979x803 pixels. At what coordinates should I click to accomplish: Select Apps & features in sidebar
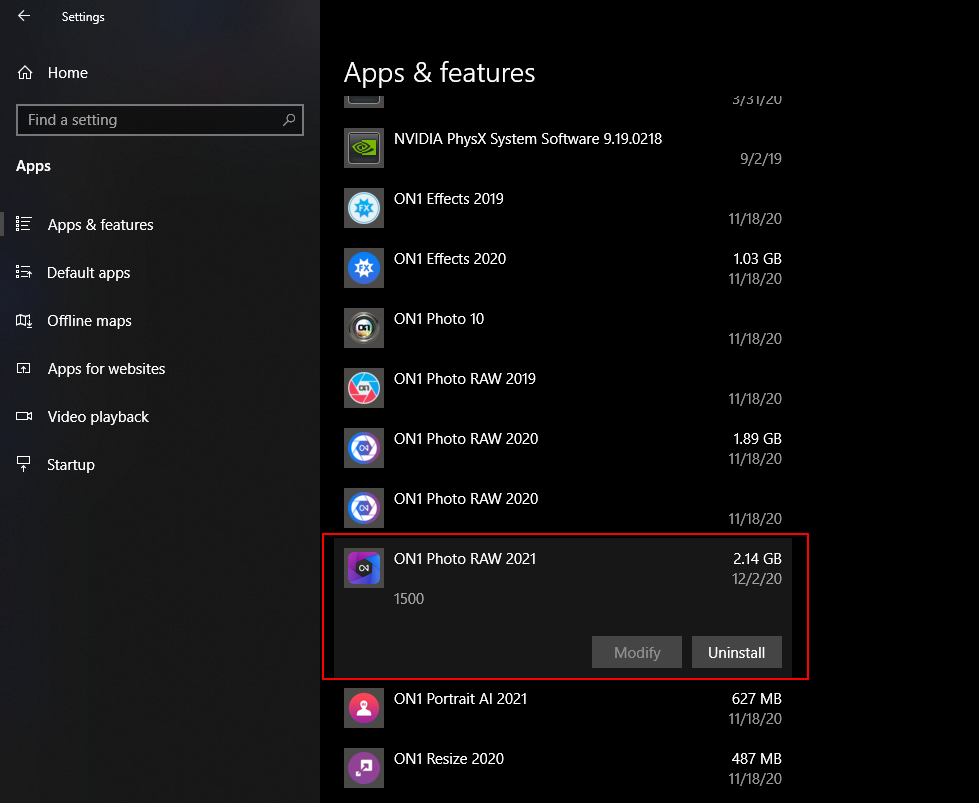100,225
